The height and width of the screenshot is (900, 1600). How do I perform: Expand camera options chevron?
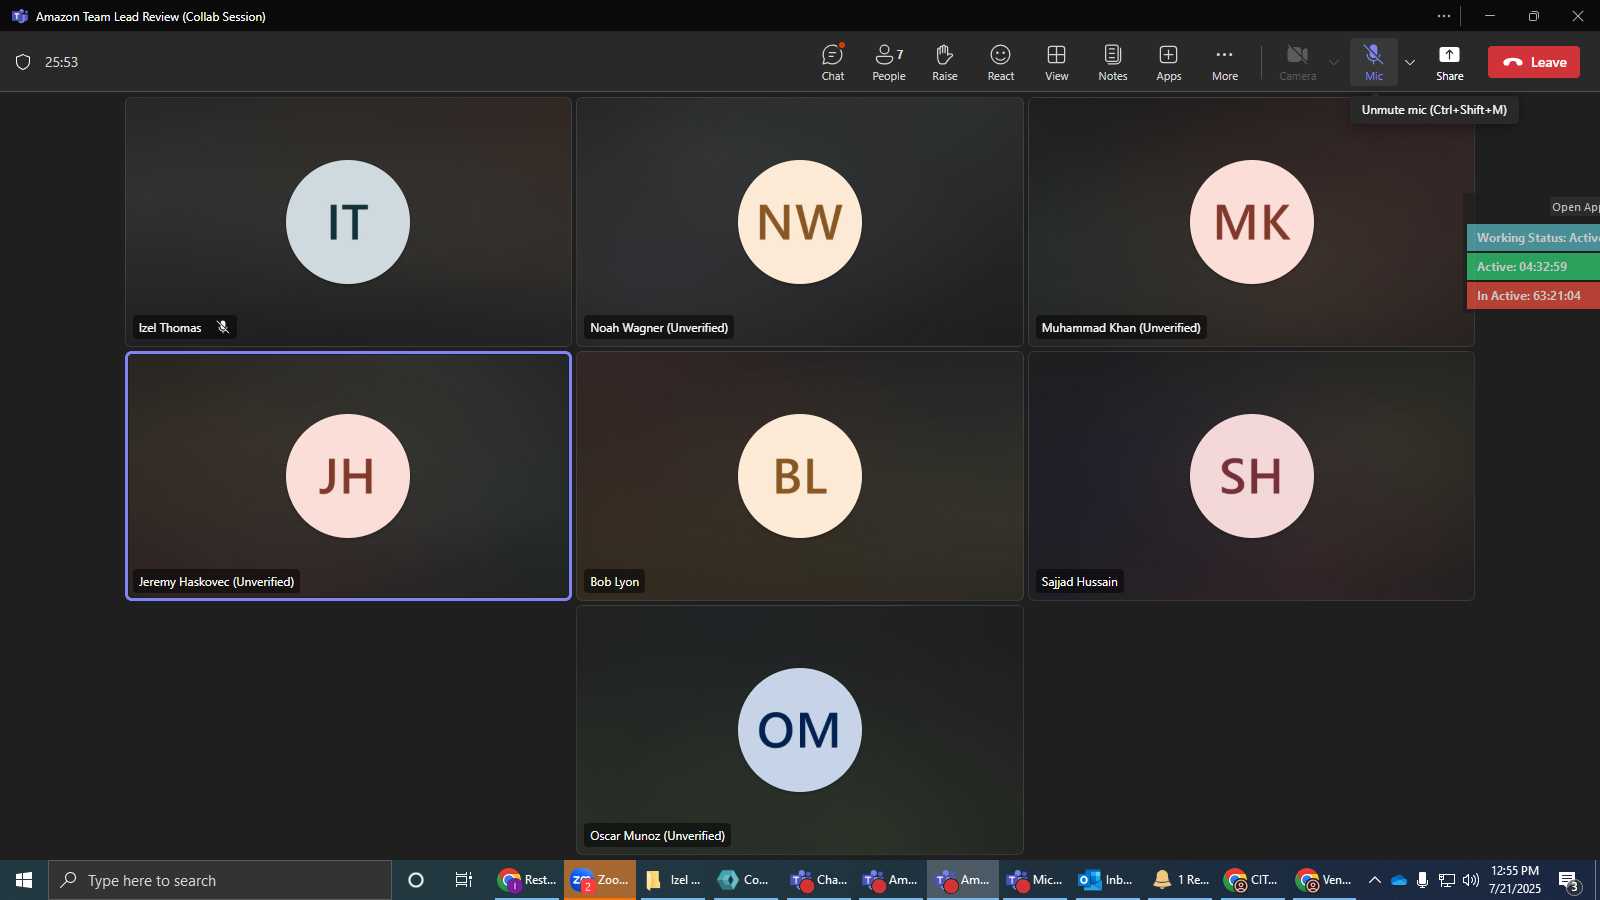pyautogui.click(x=1334, y=62)
